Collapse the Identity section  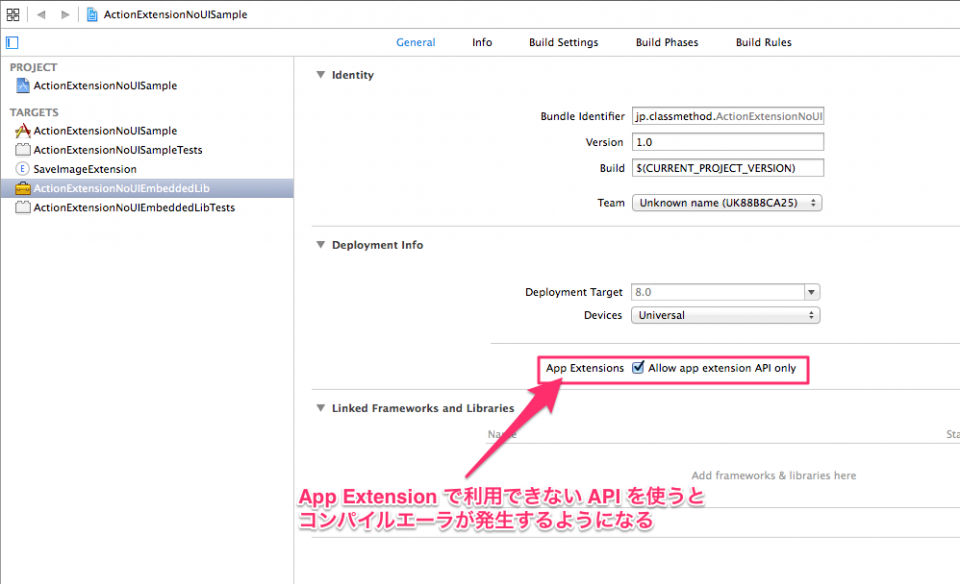[319, 74]
